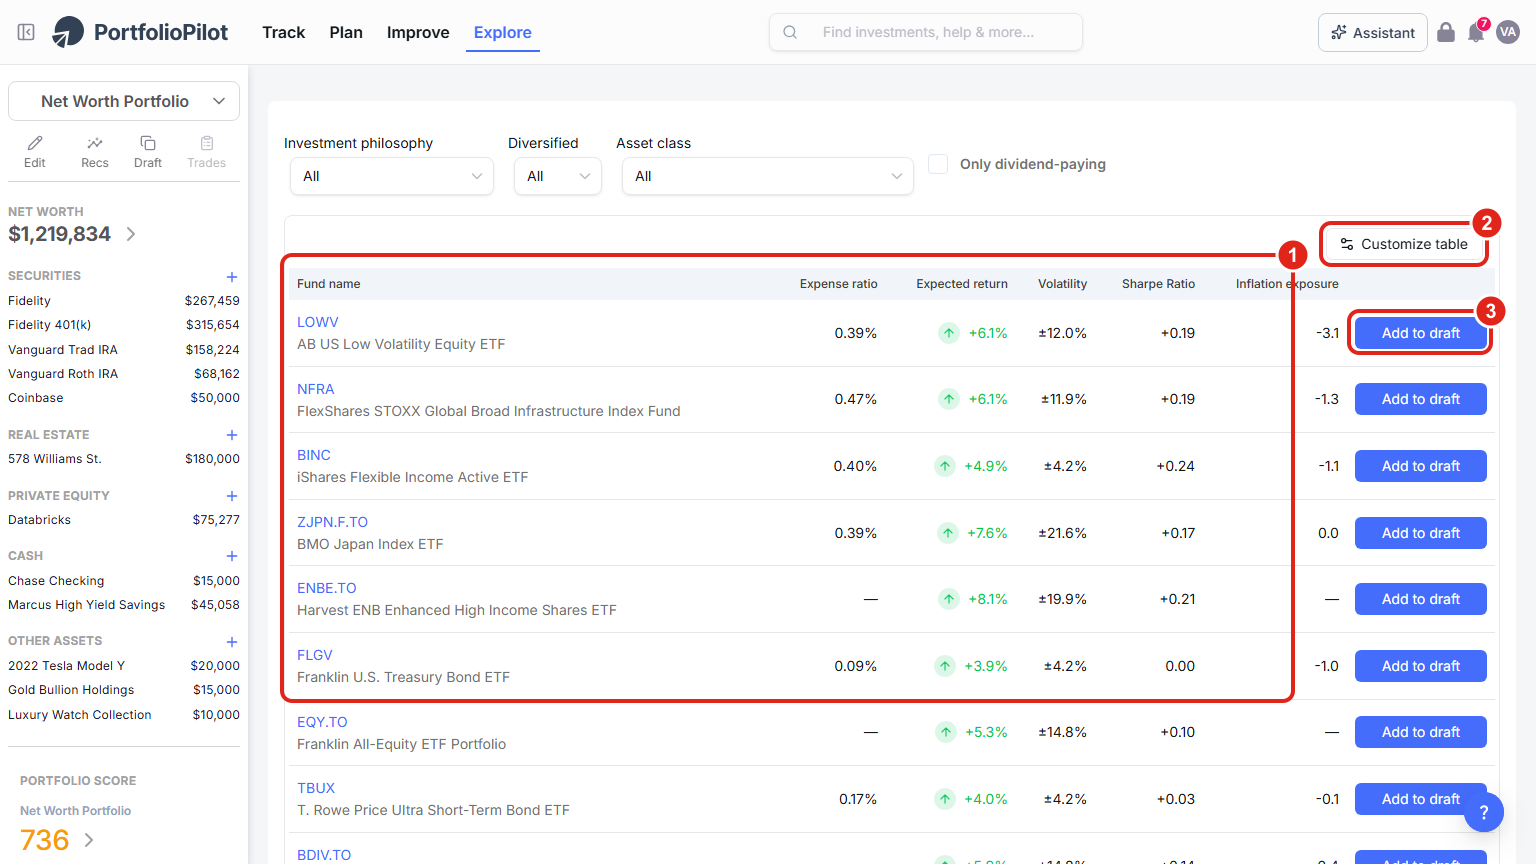Add LOWV to draft

click(1421, 333)
